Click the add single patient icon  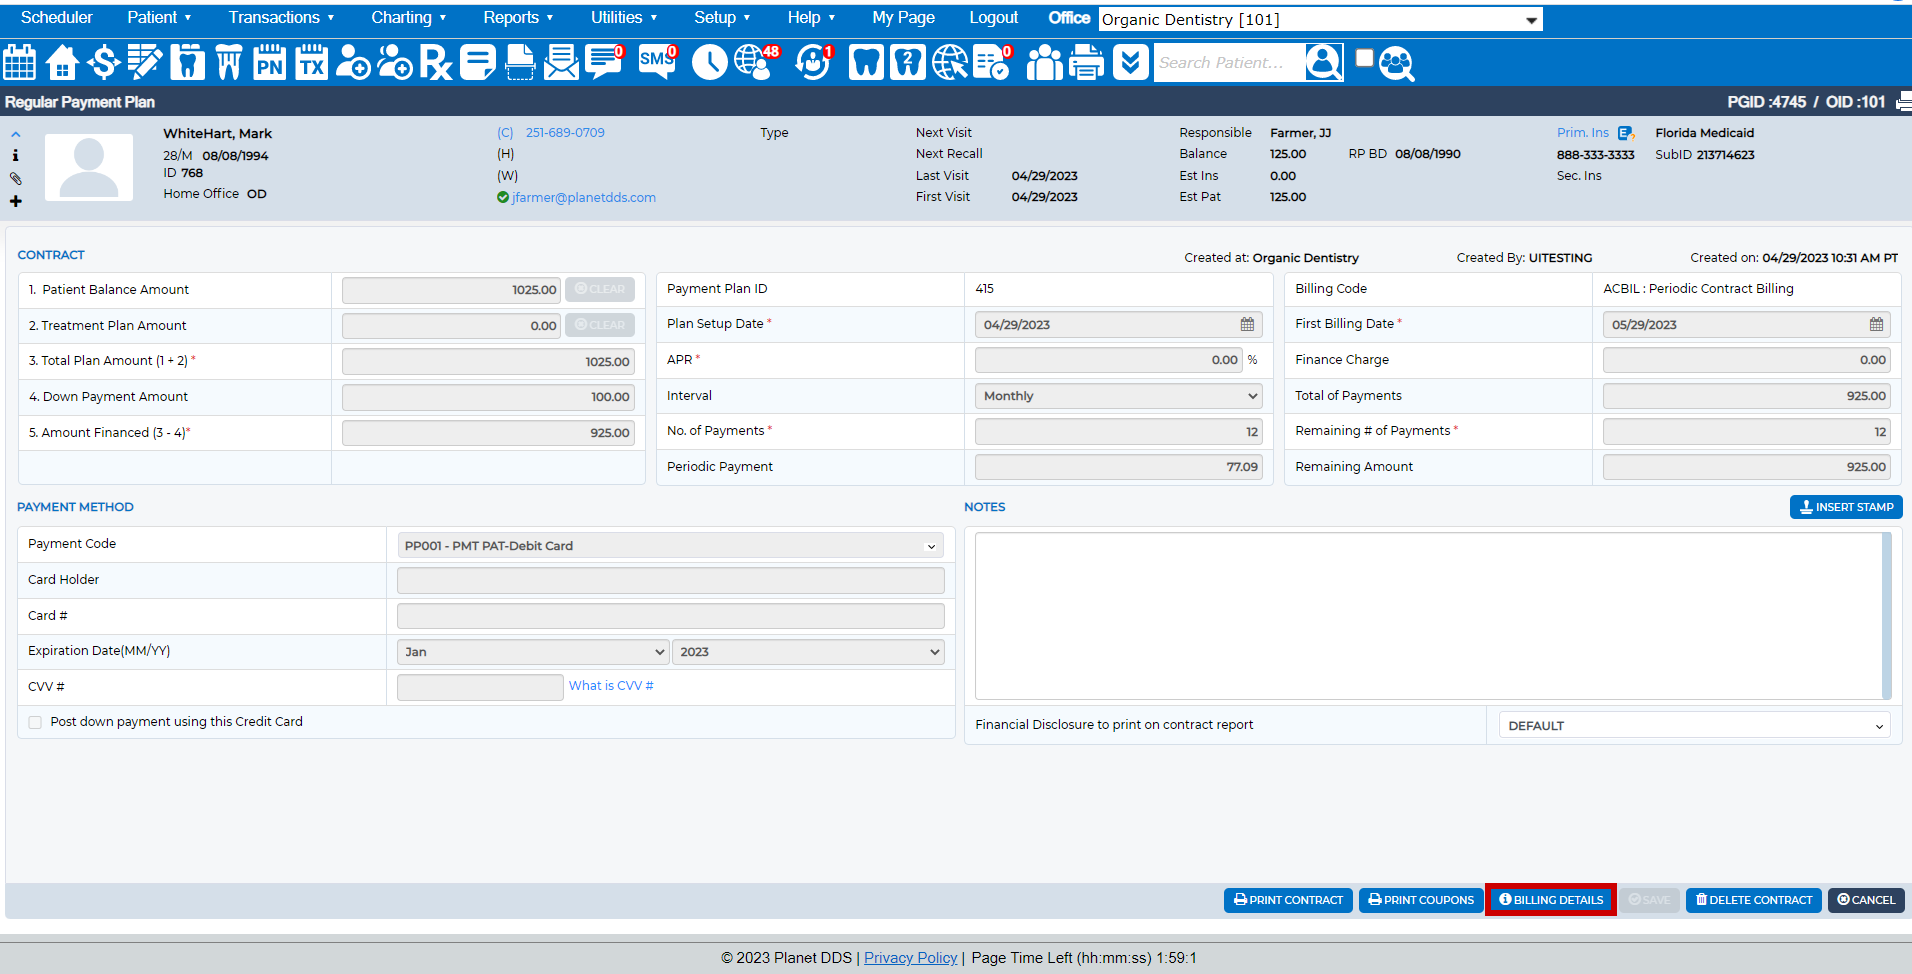point(353,62)
